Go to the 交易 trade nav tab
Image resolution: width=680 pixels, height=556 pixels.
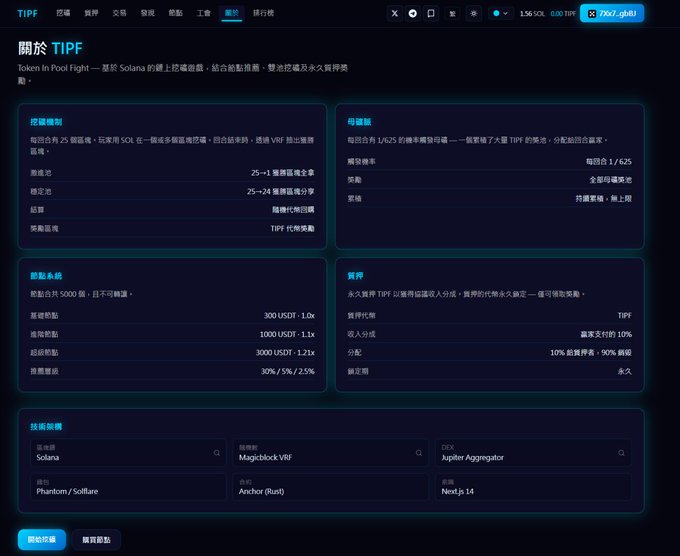click(119, 13)
